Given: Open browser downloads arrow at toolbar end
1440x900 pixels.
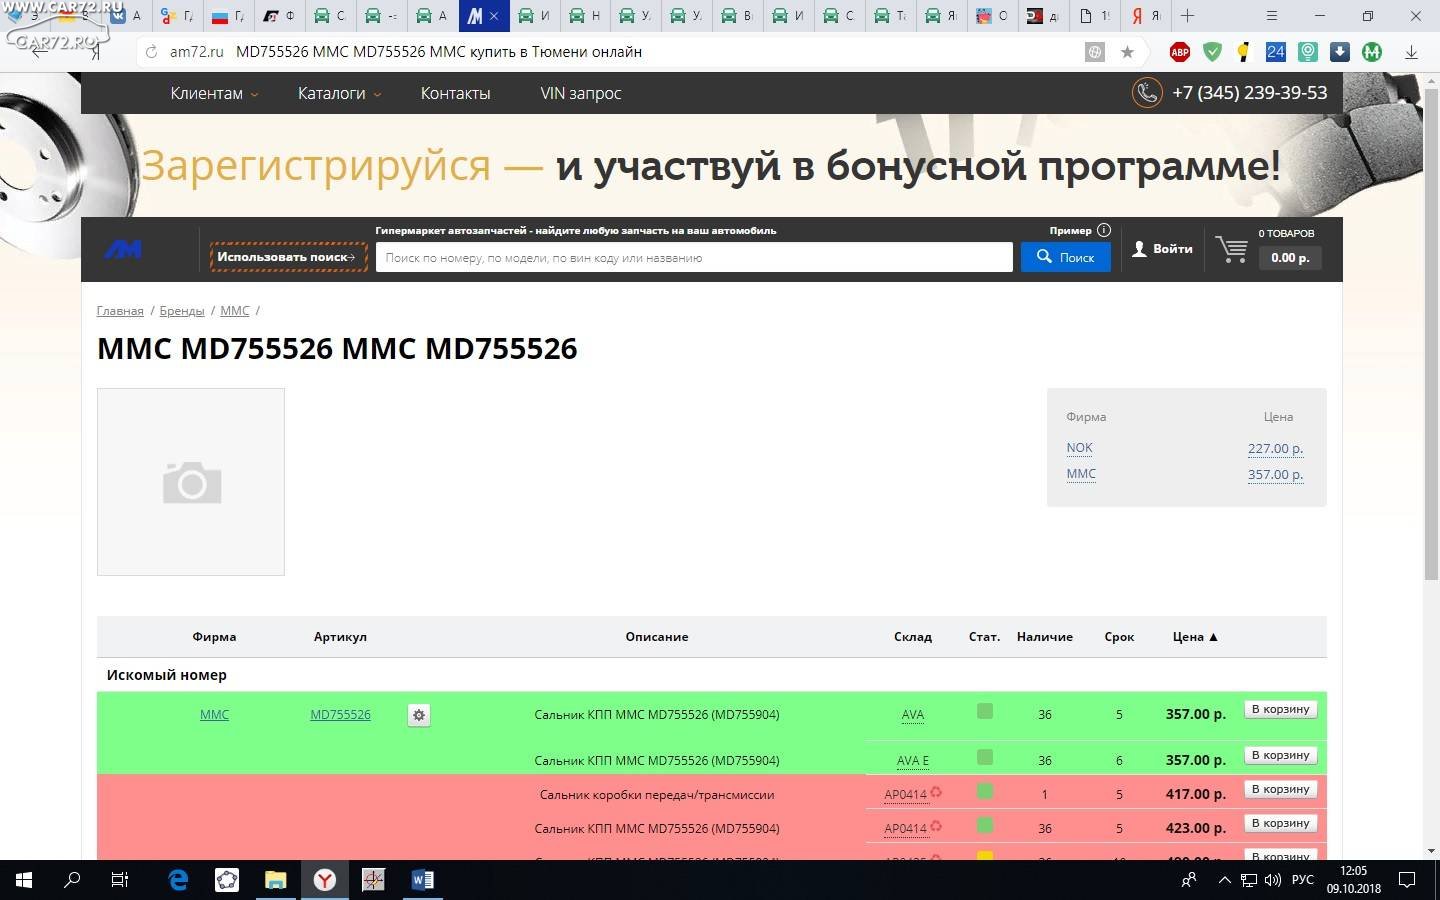Looking at the screenshot, I should coord(1411,52).
